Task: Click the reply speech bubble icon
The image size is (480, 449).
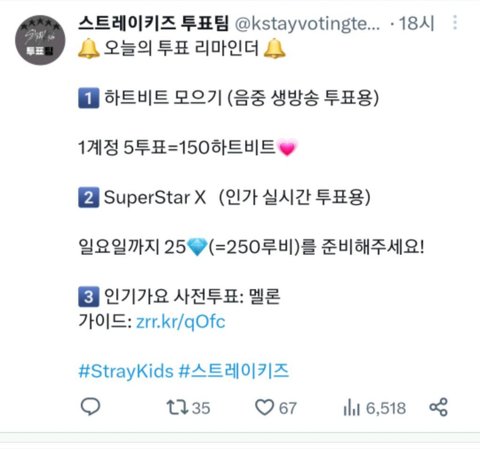Action: pos(90,407)
